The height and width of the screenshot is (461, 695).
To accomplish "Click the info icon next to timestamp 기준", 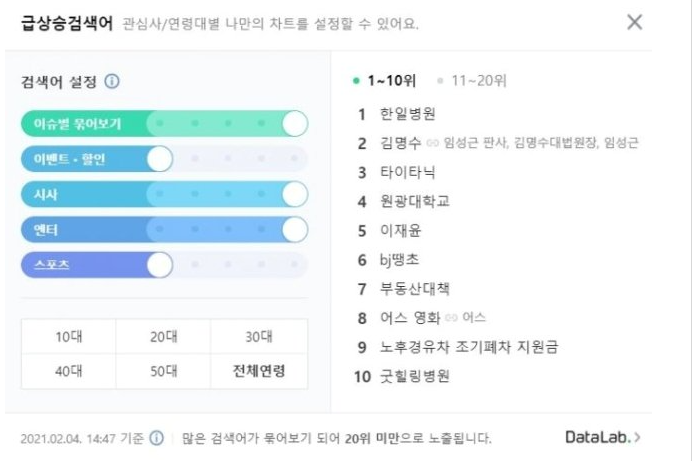I will click(156, 438).
